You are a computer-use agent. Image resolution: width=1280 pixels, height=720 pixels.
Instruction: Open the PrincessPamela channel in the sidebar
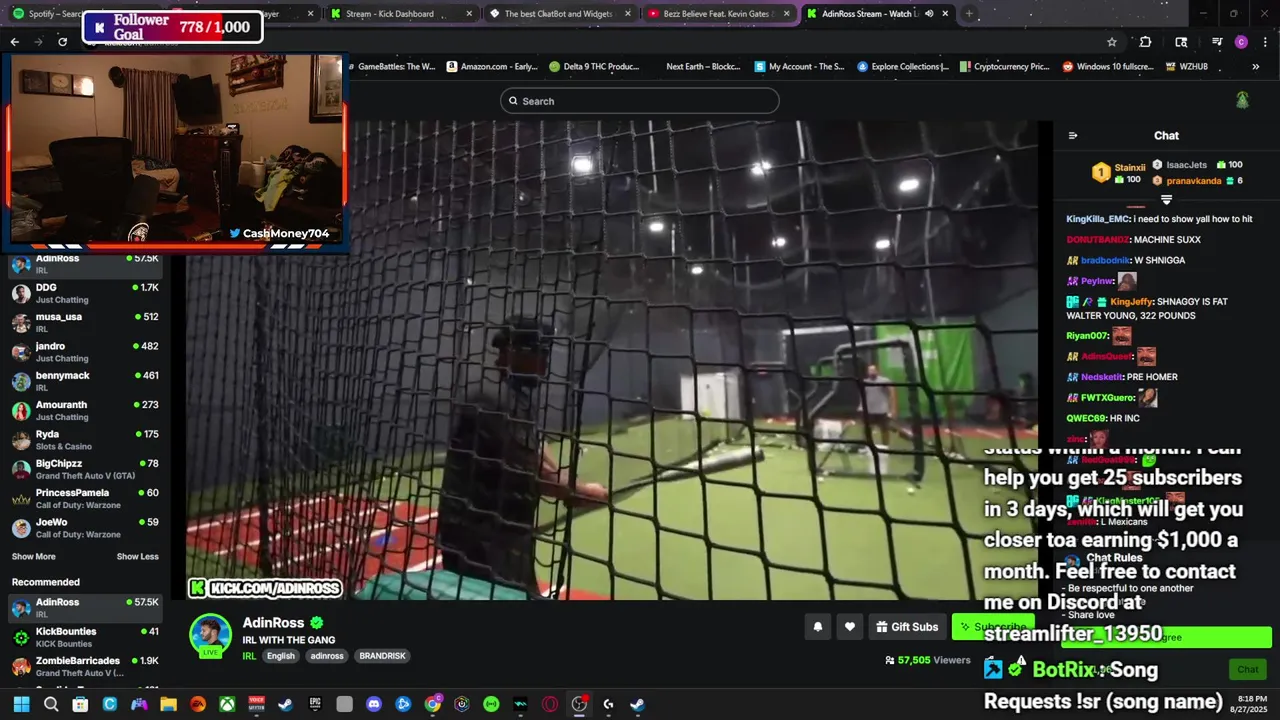click(x=85, y=498)
